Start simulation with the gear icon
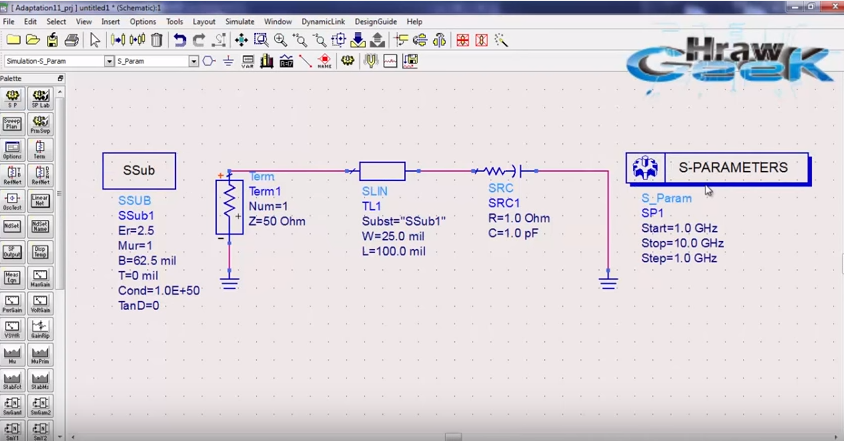The height and width of the screenshot is (441, 844). point(348,61)
